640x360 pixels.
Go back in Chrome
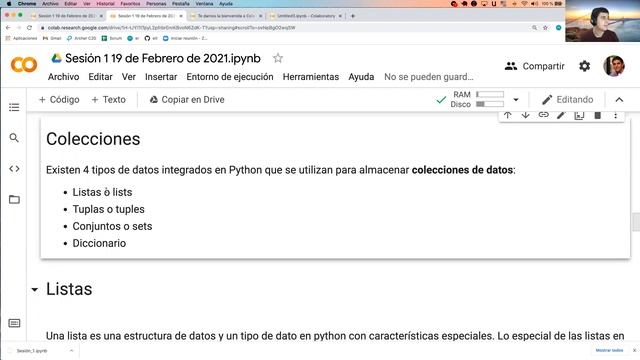pyautogui.click(x=8, y=28)
